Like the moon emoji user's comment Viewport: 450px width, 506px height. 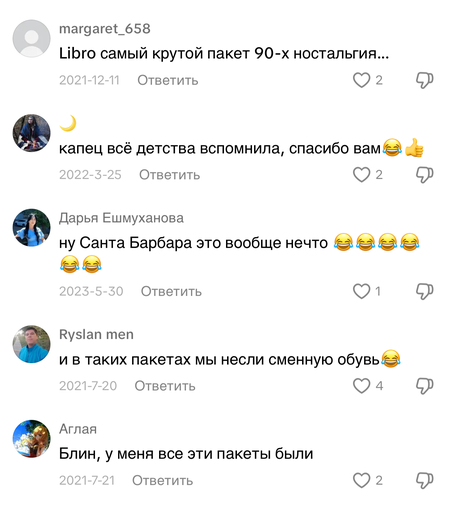pyautogui.click(x=362, y=175)
